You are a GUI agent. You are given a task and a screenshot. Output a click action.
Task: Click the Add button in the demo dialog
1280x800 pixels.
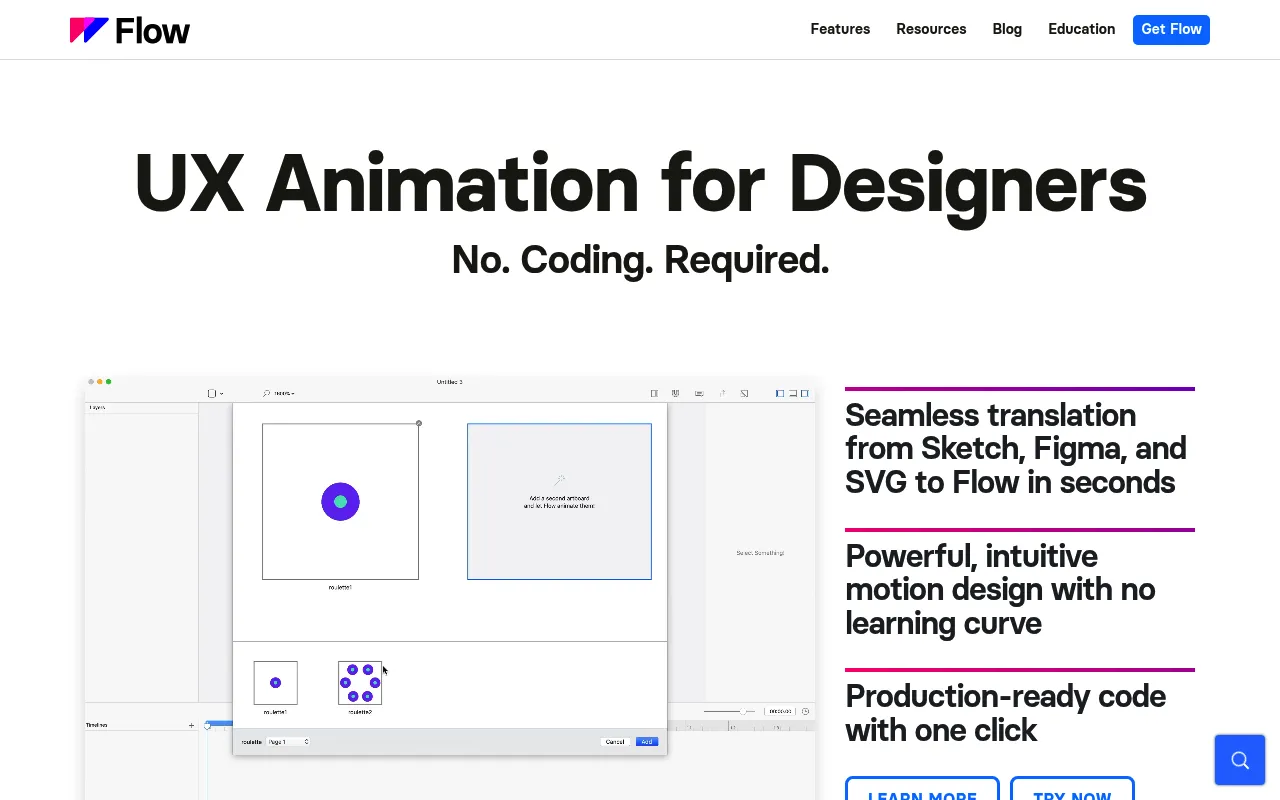click(647, 742)
